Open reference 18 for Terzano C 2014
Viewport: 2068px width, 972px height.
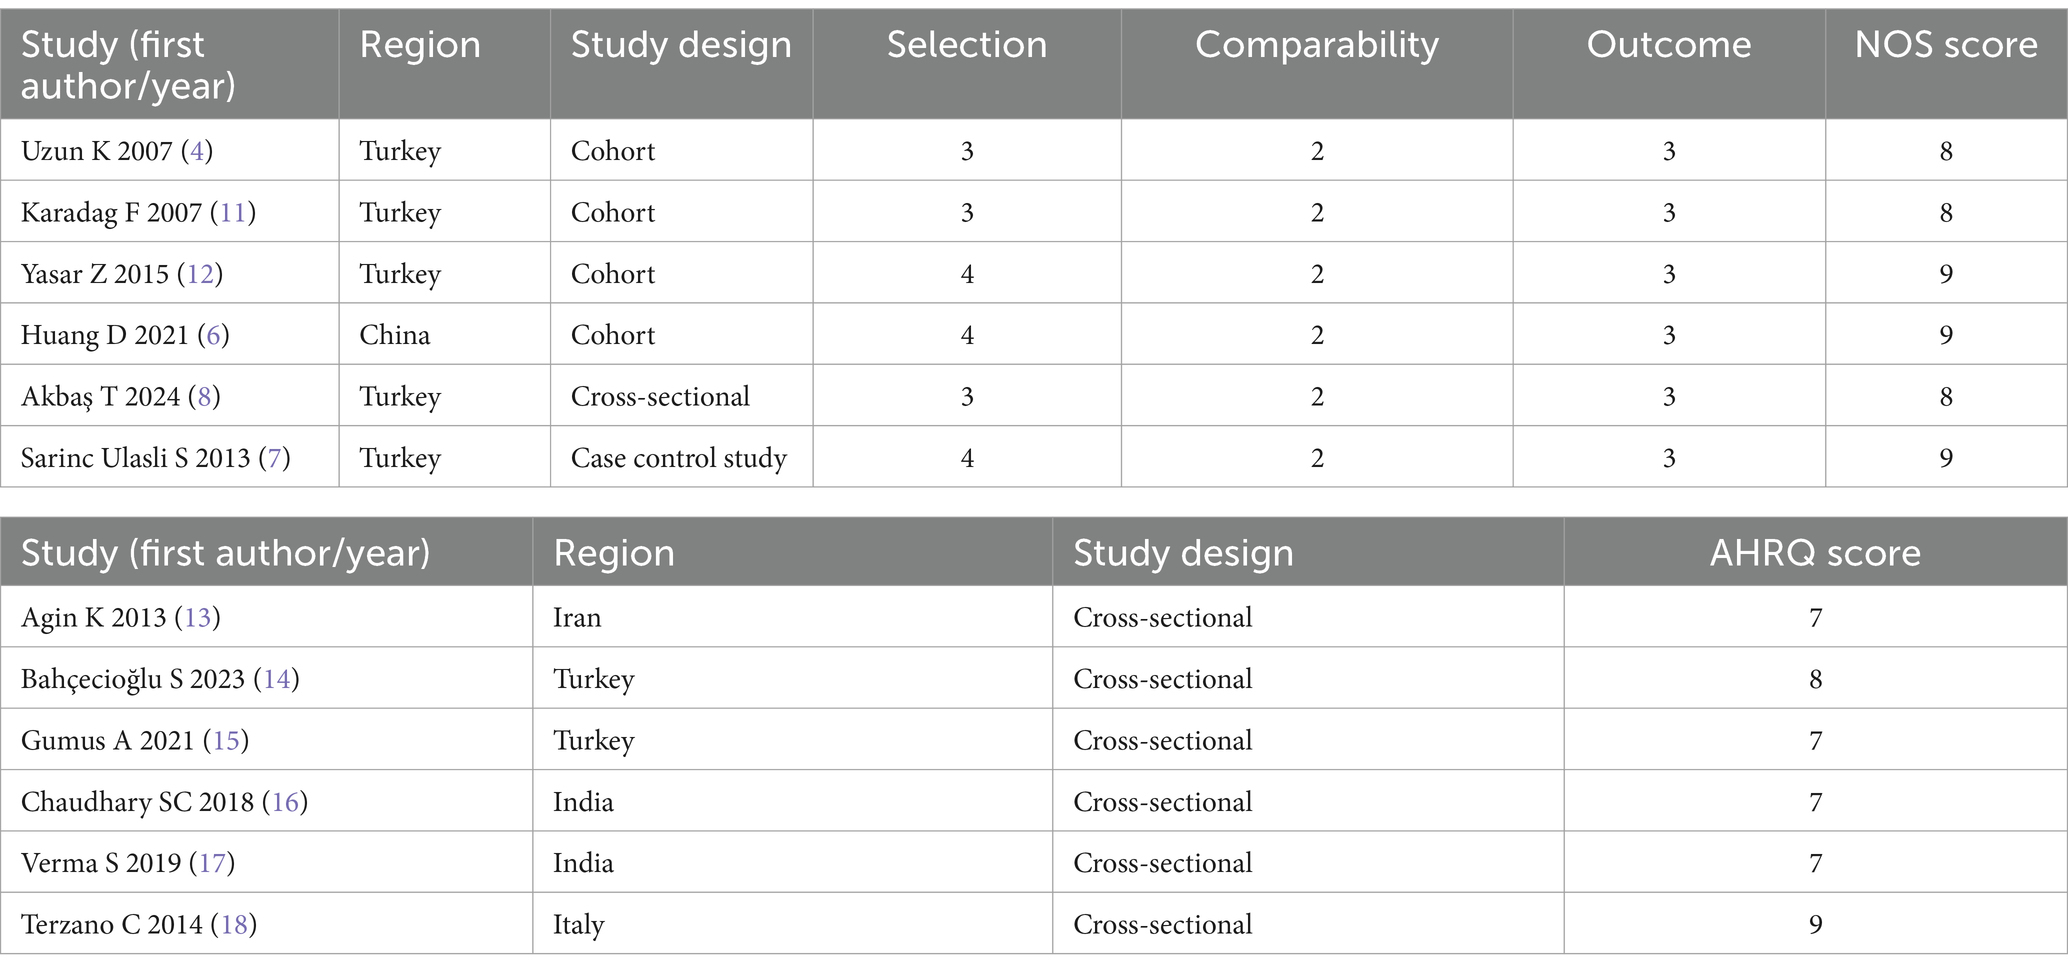[x=234, y=925]
